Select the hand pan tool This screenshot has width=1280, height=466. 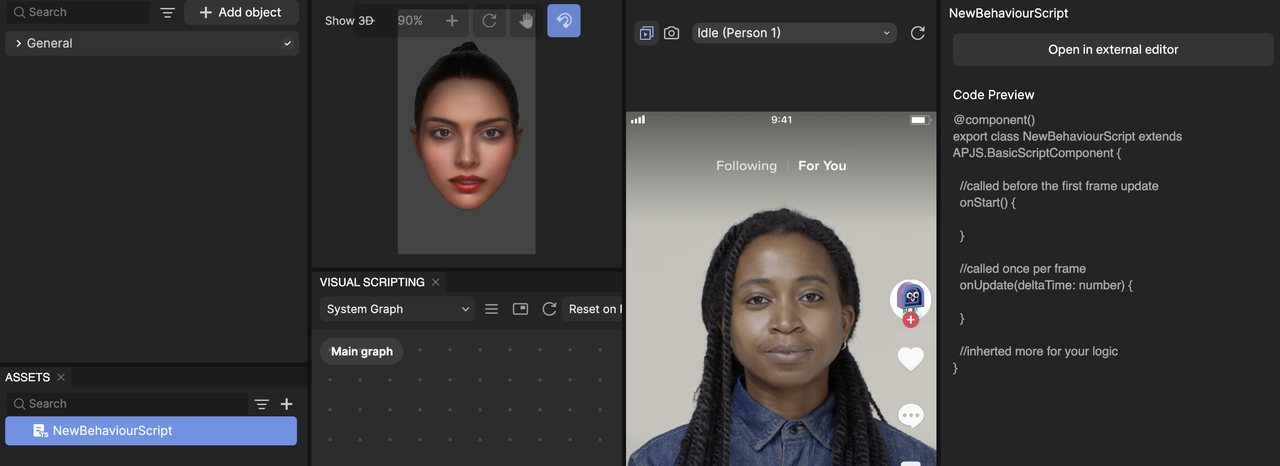point(526,21)
